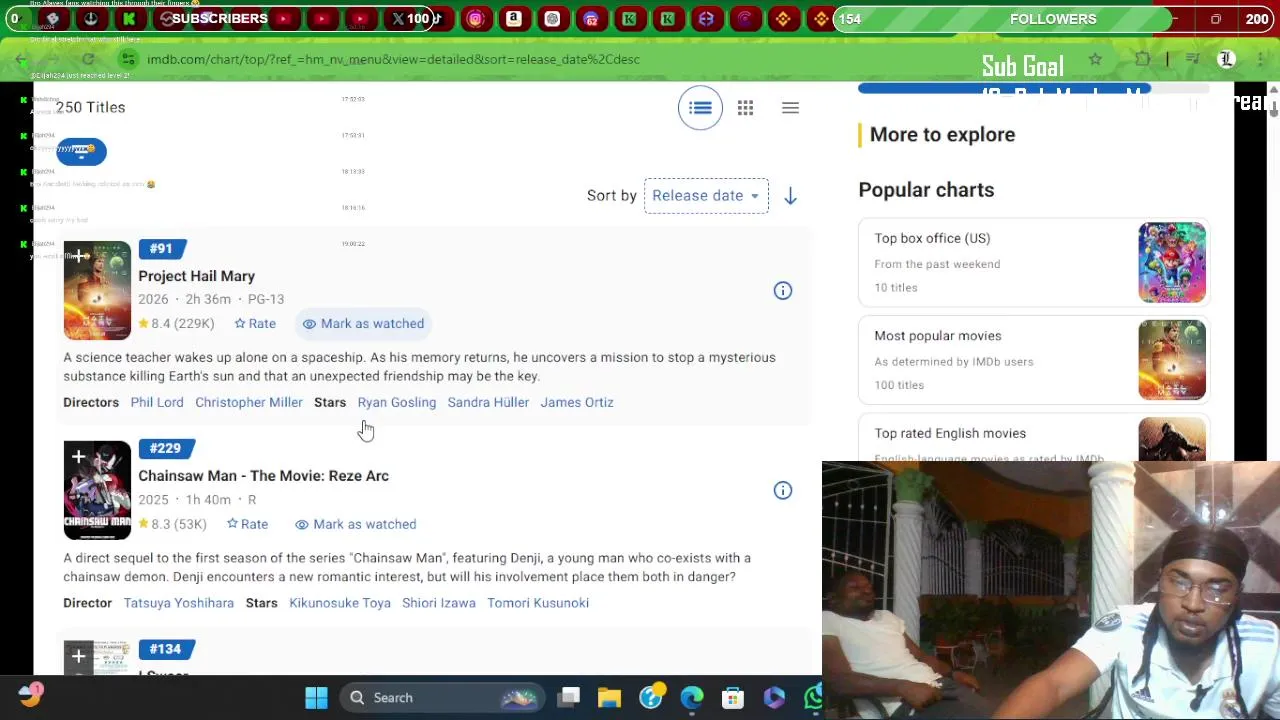
Task: Toggle Mark as watched for Project Hail Mary
Action: 363,323
